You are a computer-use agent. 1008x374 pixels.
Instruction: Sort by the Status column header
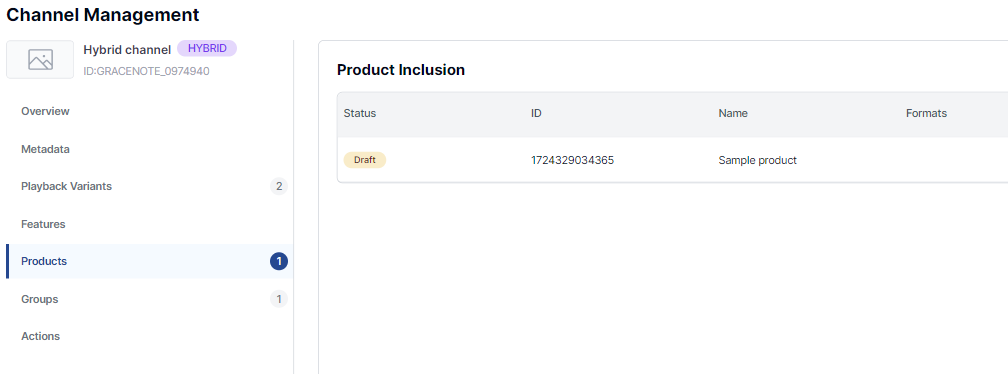click(x=360, y=113)
